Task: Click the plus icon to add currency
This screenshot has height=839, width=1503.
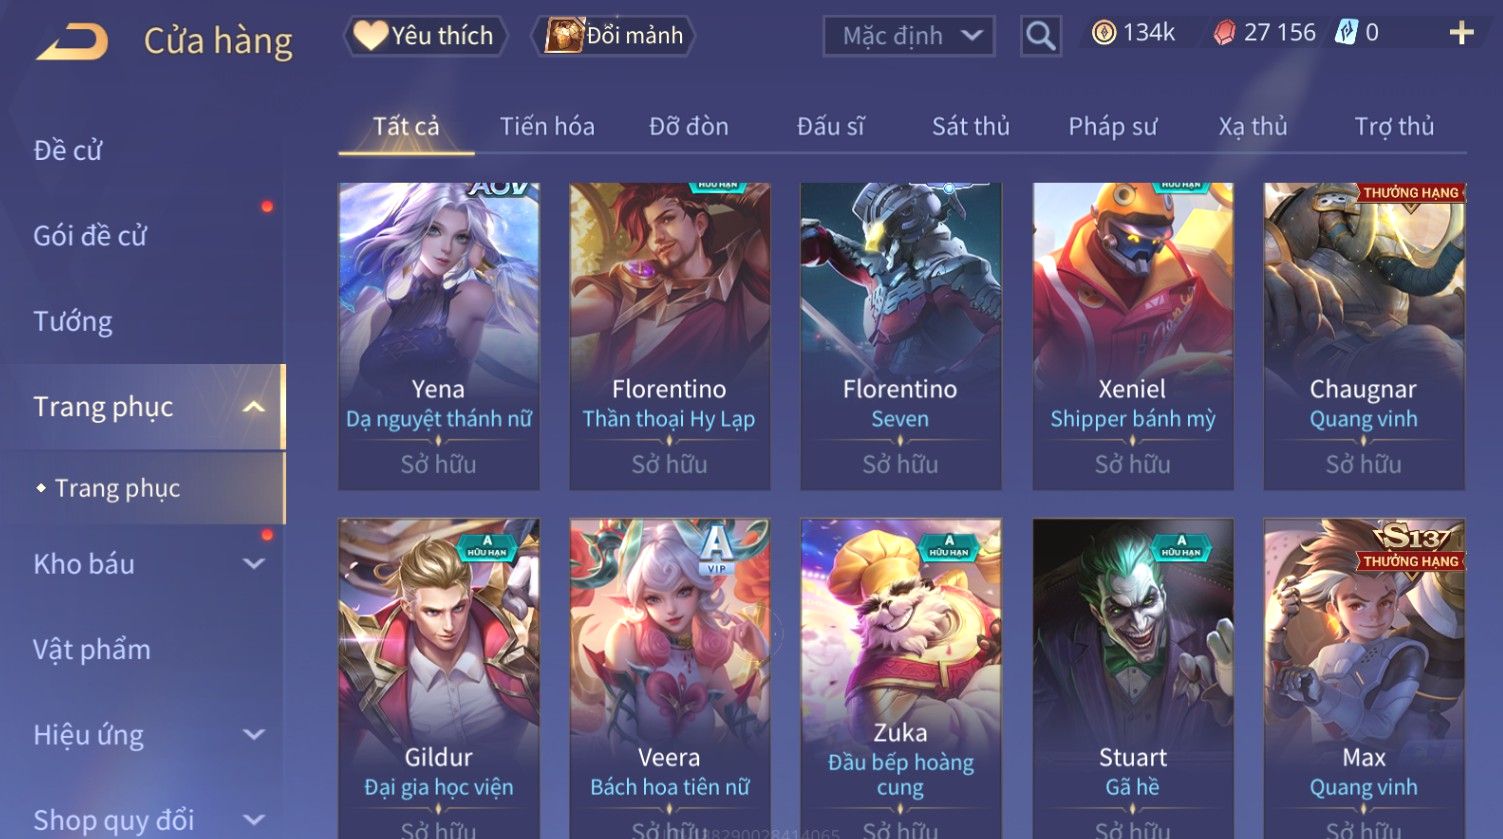Action: [1461, 34]
